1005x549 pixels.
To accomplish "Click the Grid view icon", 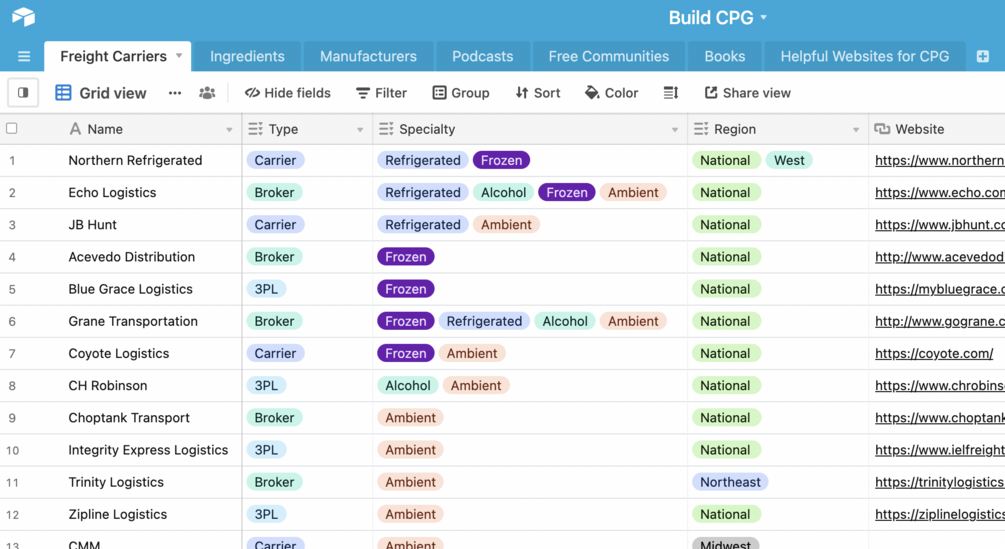I will pyautogui.click(x=63, y=93).
